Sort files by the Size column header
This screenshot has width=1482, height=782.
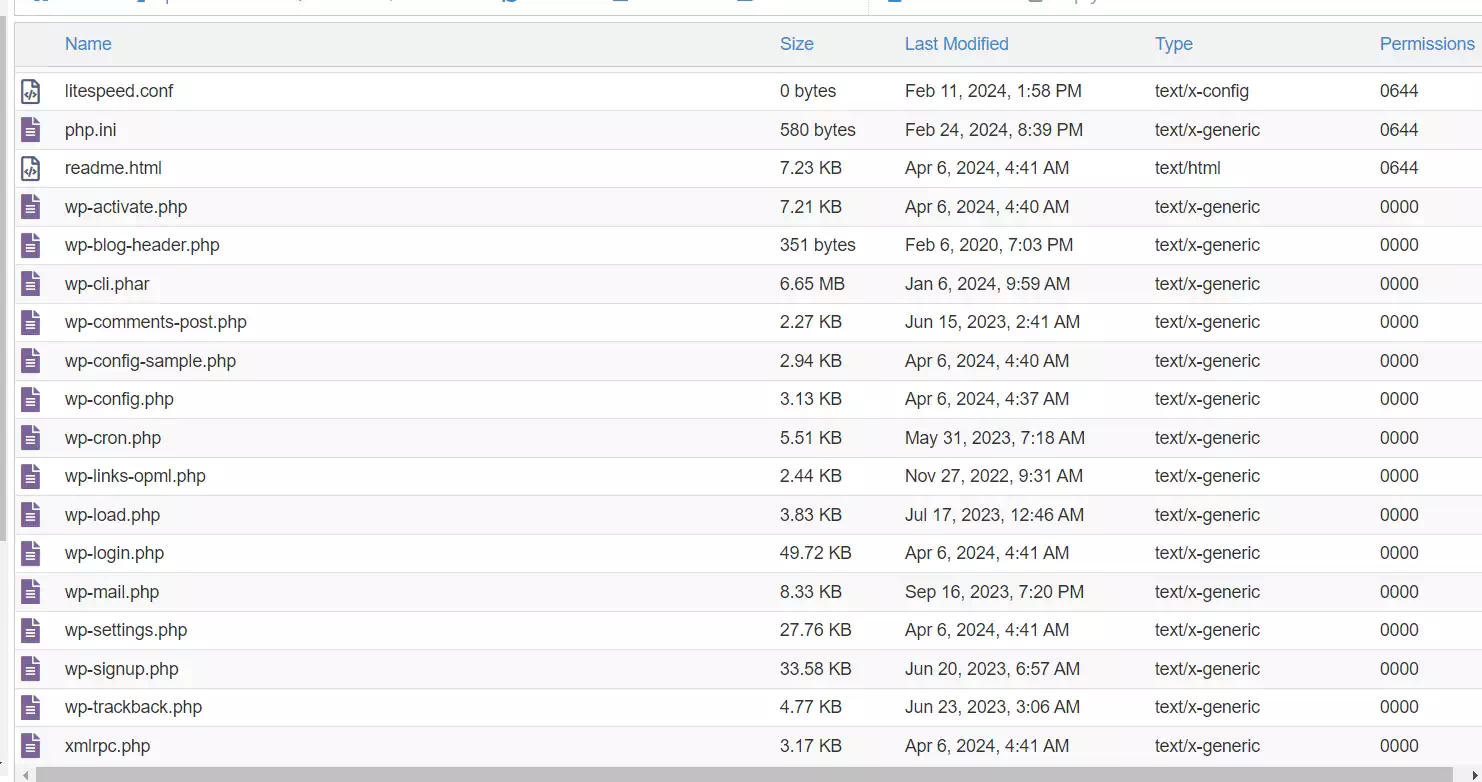797,44
